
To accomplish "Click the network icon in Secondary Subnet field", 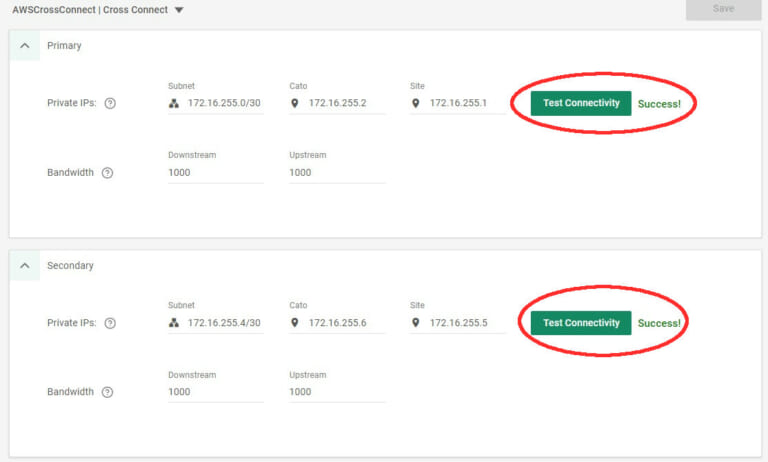I will click(x=174, y=323).
